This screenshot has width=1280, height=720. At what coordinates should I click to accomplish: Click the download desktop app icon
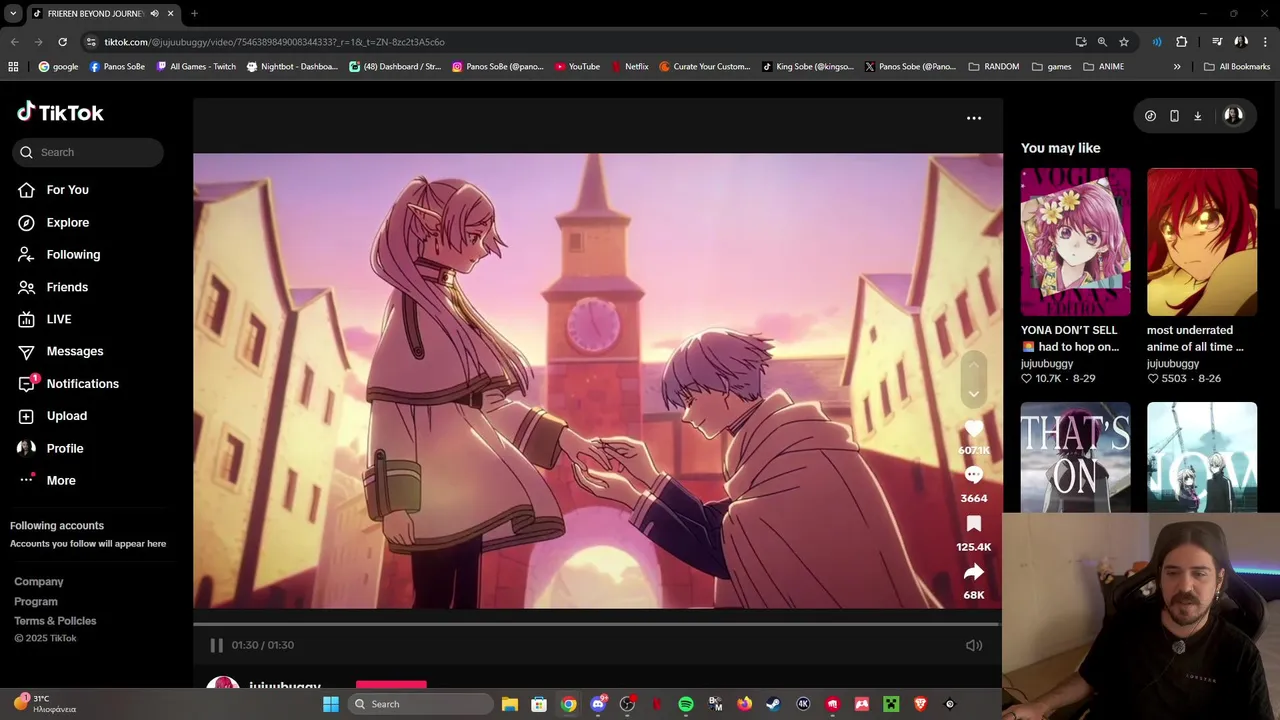coord(1197,116)
